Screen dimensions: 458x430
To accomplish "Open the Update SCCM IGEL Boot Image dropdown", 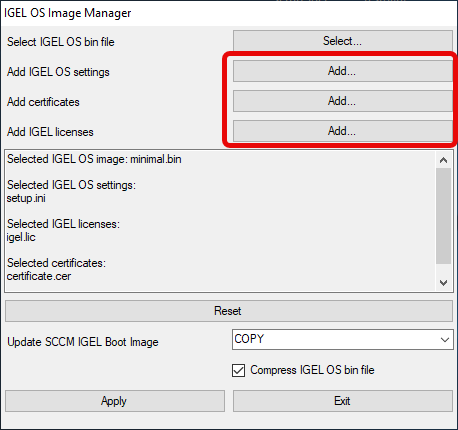I will 343,339.
